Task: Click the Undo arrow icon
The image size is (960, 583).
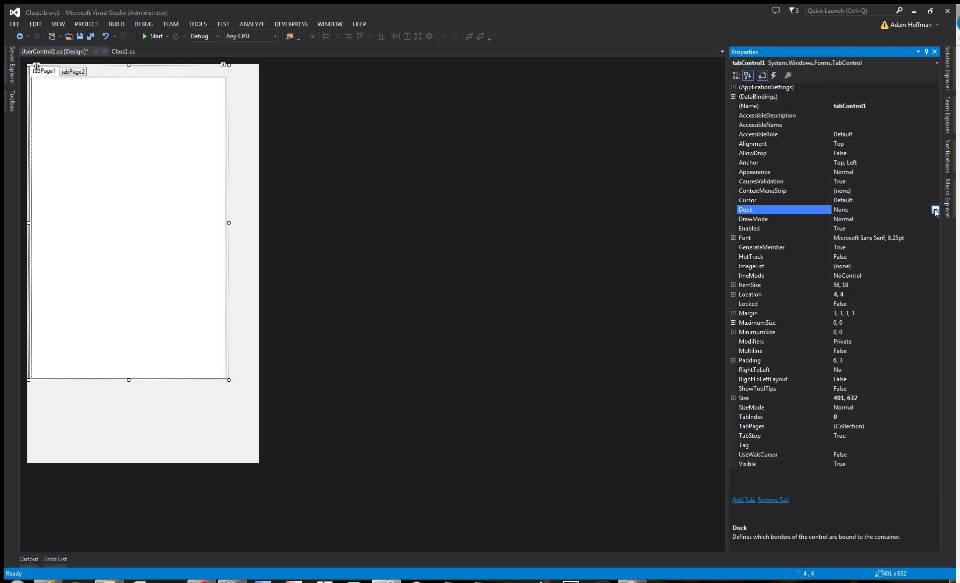Action: 105,36
